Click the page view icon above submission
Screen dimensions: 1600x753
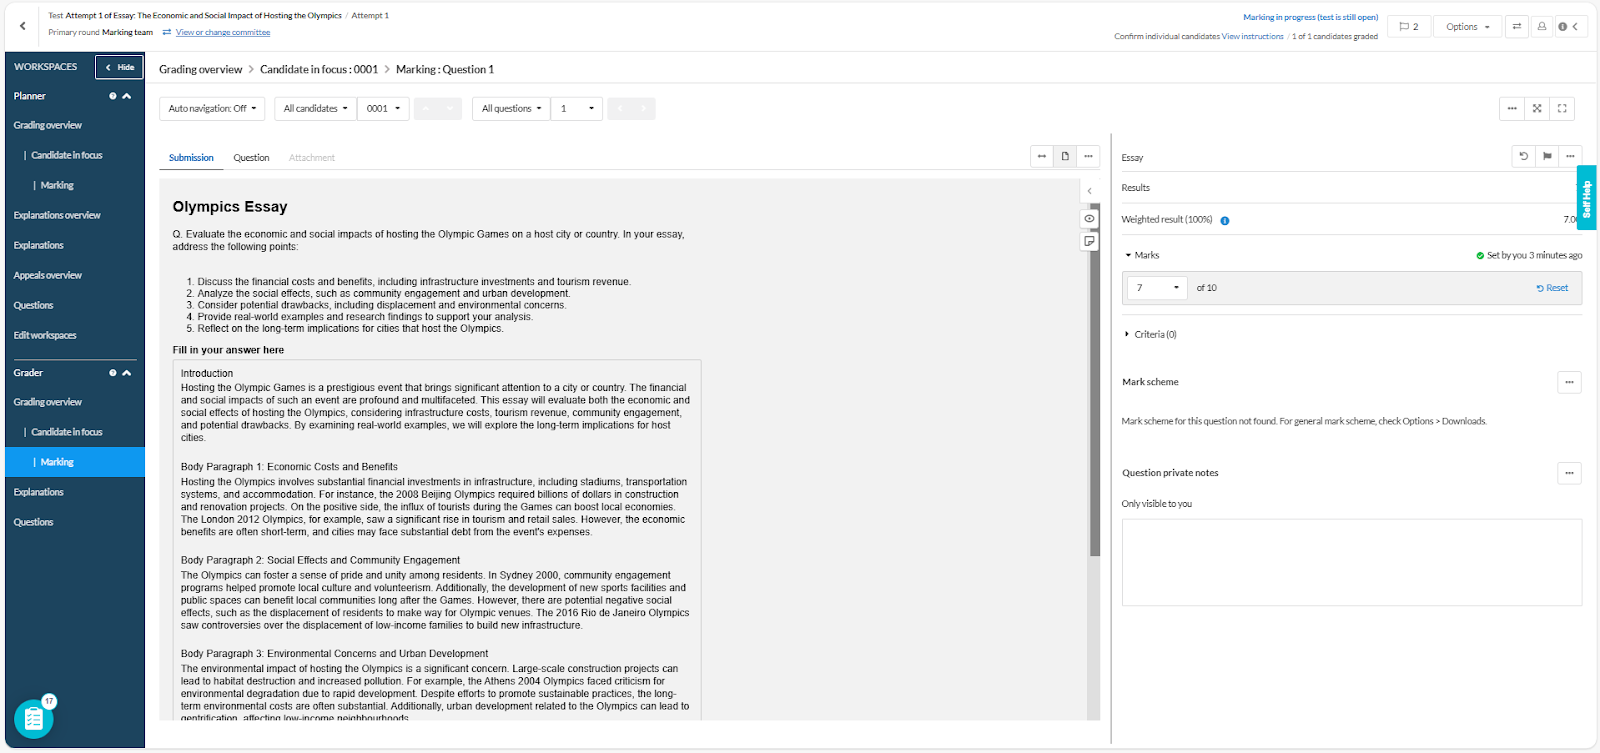click(1065, 156)
